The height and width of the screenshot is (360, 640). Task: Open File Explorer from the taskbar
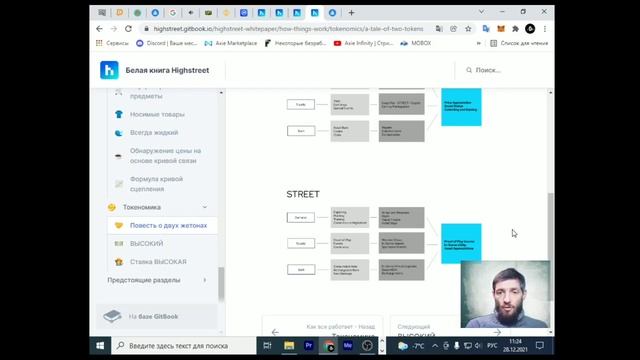pyautogui.click(x=289, y=346)
